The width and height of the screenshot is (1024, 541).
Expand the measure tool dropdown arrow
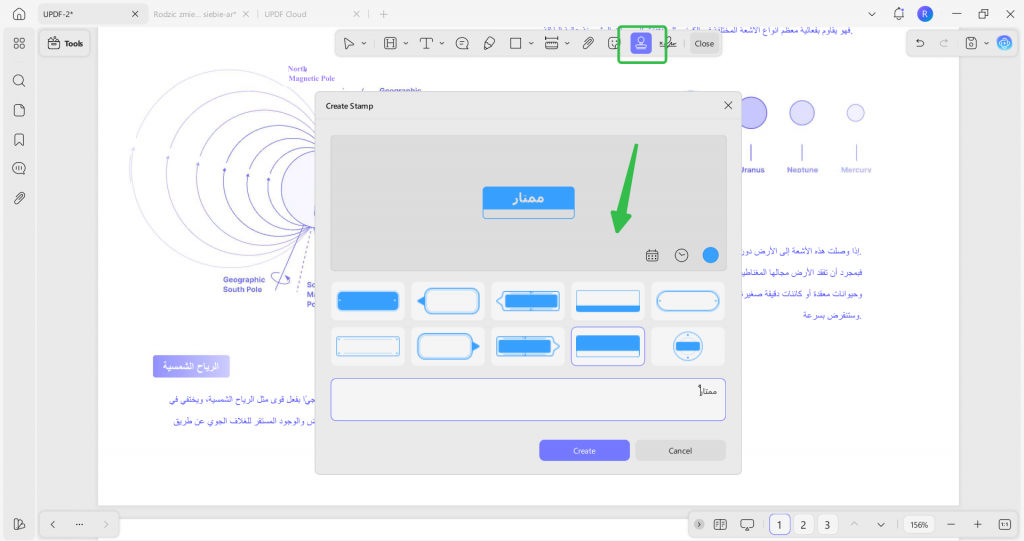(x=567, y=44)
